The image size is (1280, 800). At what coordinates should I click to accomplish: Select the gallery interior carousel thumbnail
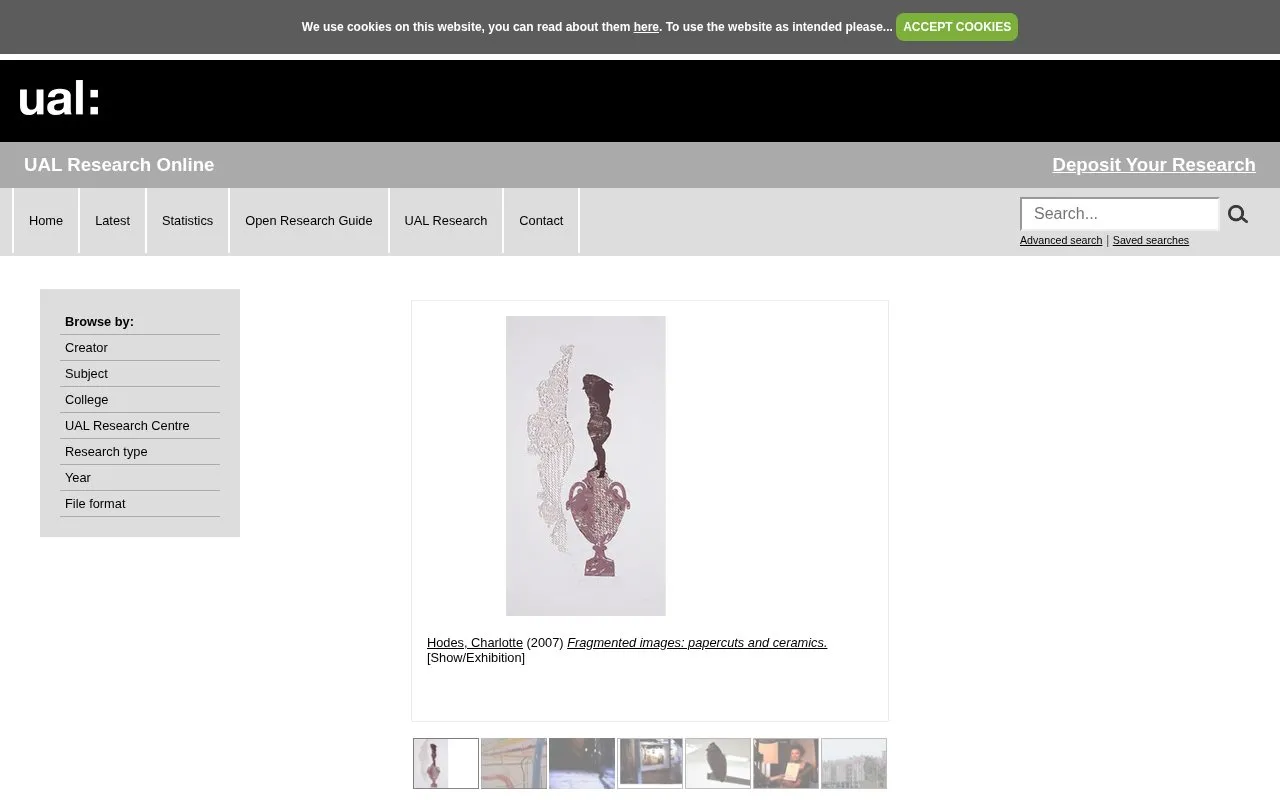tap(650, 764)
